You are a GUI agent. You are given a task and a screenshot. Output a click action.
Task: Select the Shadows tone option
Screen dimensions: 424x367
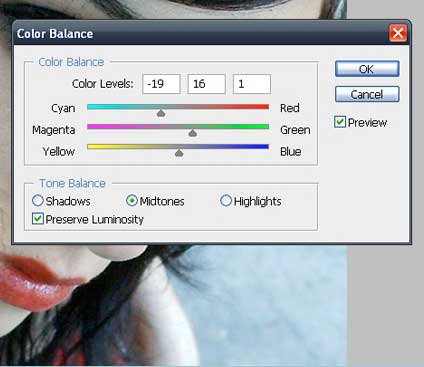pyautogui.click(x=38, y=201)
